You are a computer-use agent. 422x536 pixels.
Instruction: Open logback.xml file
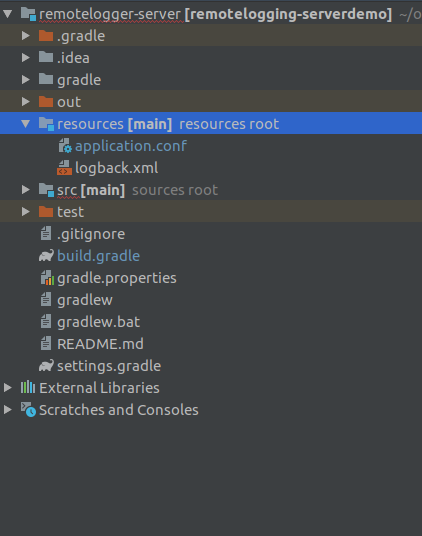tap(117, 168)
